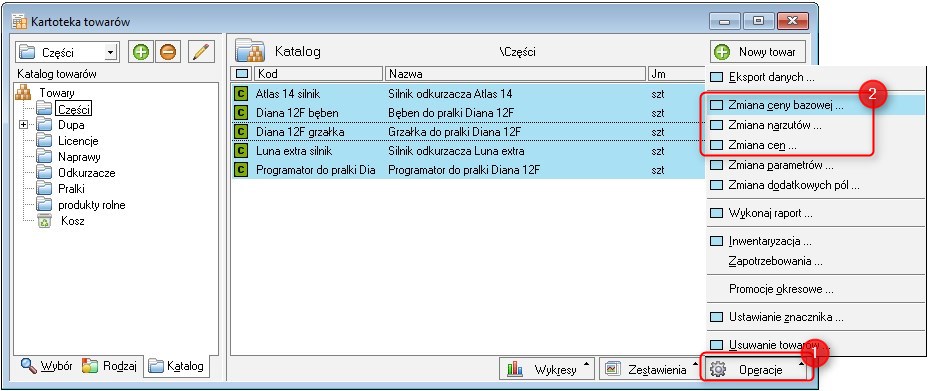Expand the Dupa folder tree node
929x391 pixels.
click(x=24, y=125)
